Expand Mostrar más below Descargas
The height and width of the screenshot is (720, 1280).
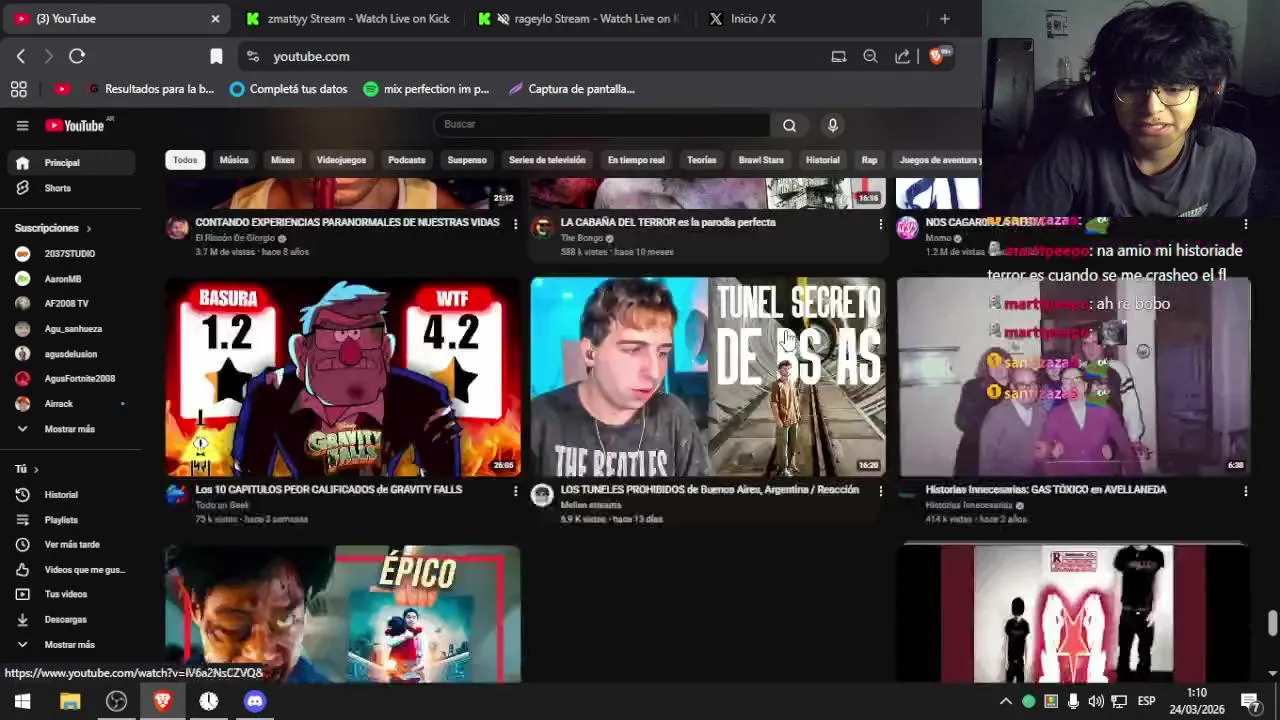[70, 644]
